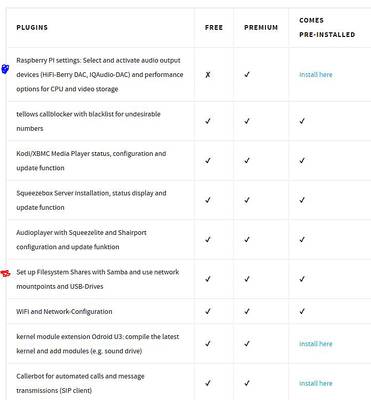Follow 'install here' link for Callerbot plugin
This screenshot has width=371, height=400.
pos(316,383)
